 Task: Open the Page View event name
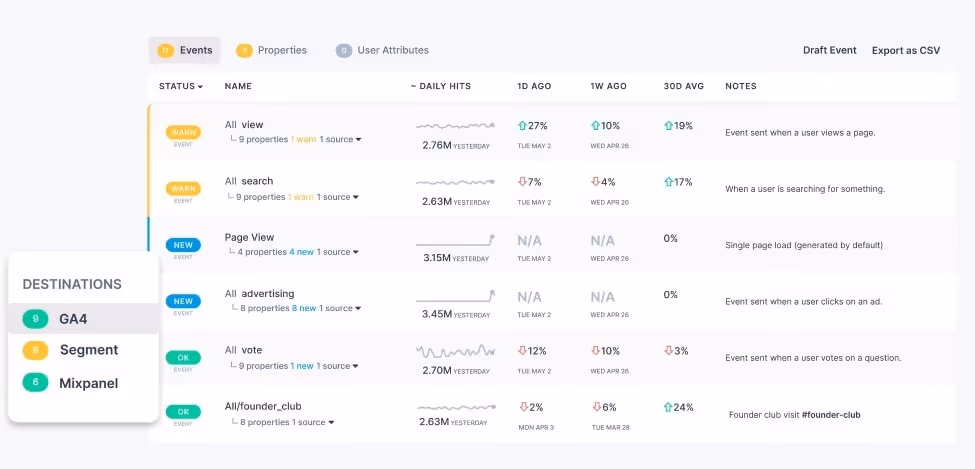(x=249, y=238)
